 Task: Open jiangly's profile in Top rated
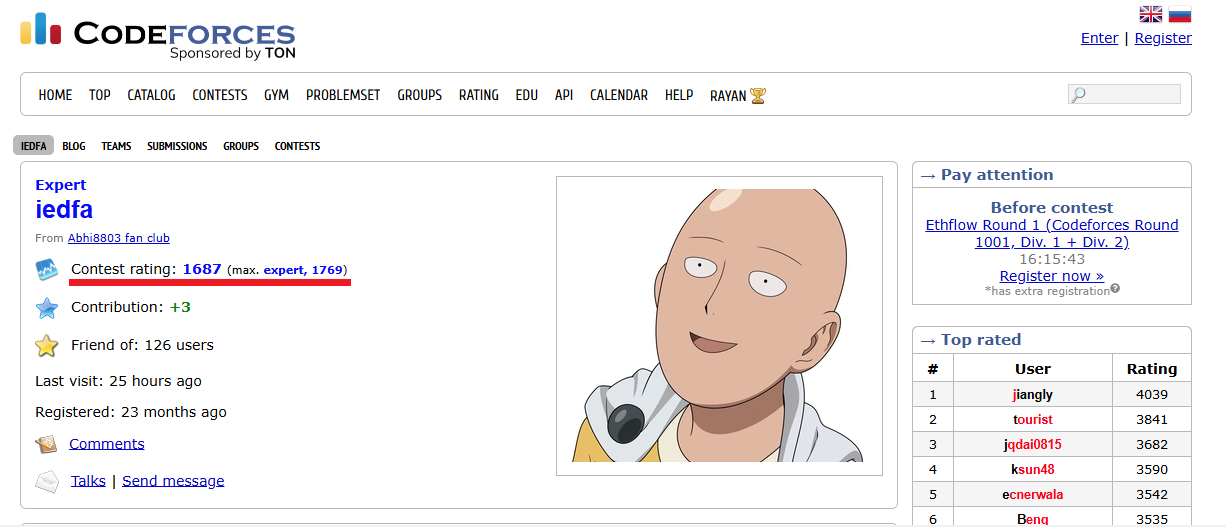click(1033, 395)
